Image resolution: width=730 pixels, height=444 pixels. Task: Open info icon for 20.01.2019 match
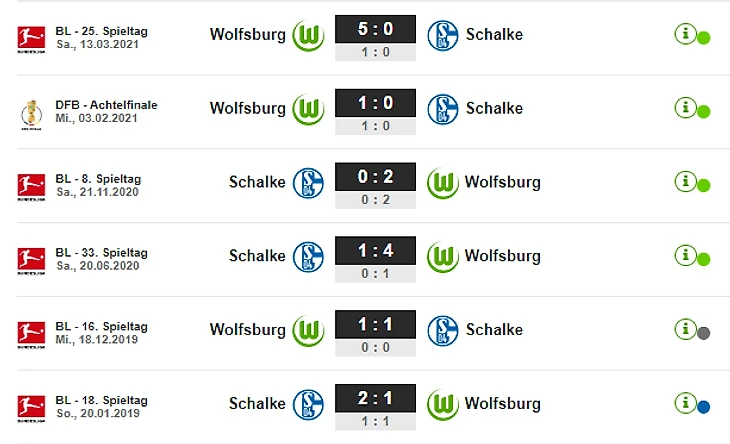pos(685,403)
